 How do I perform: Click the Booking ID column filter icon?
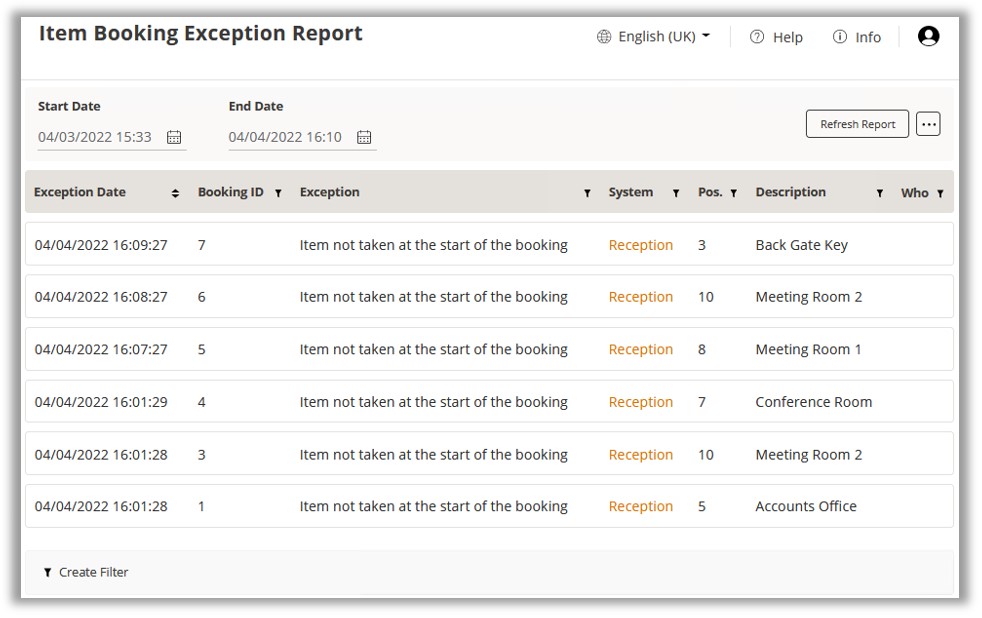coord(278,193)
